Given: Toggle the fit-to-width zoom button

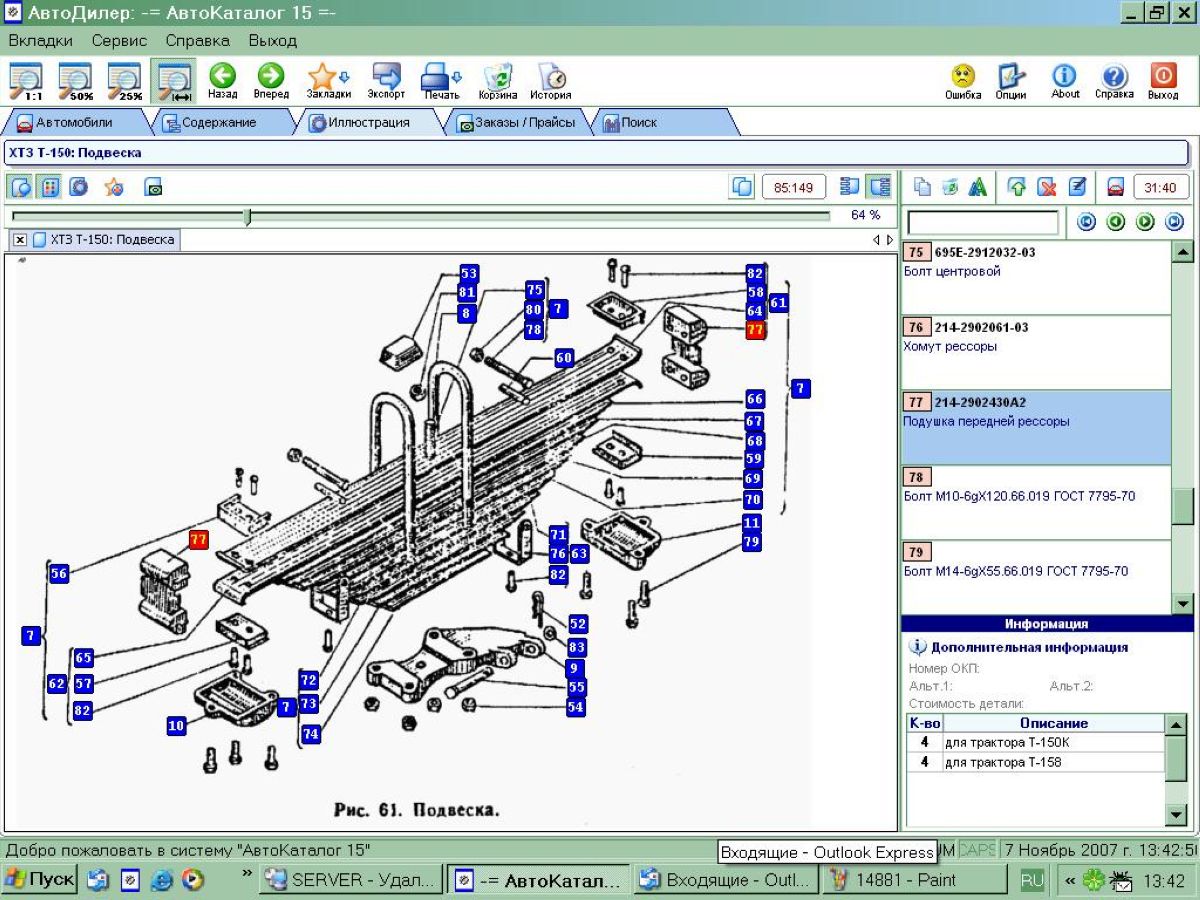Looking at the screenshot, I should pos(174,80).
